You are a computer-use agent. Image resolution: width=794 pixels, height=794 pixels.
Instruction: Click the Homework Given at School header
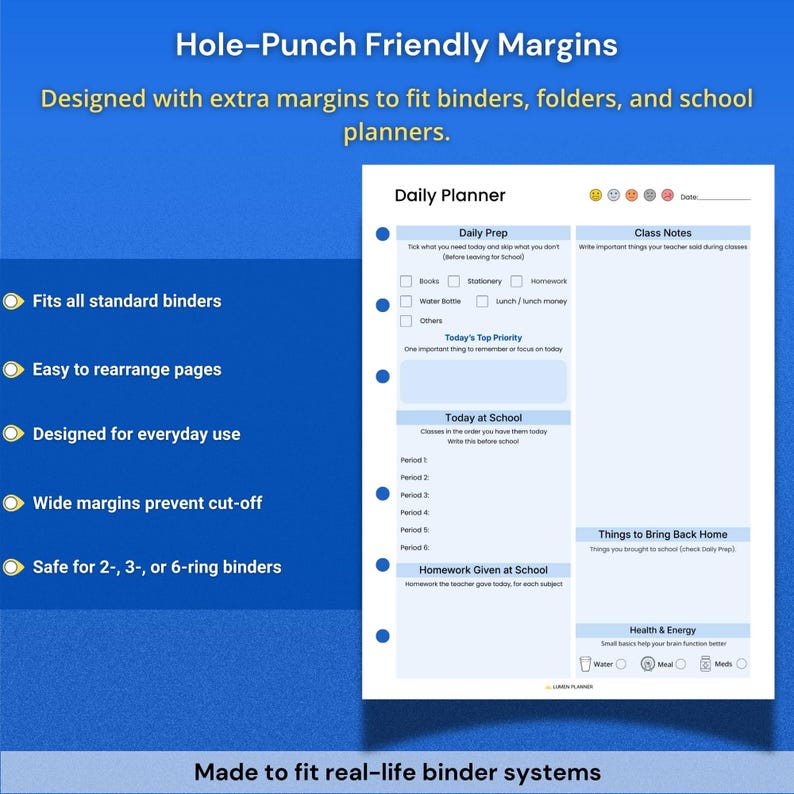483,570
